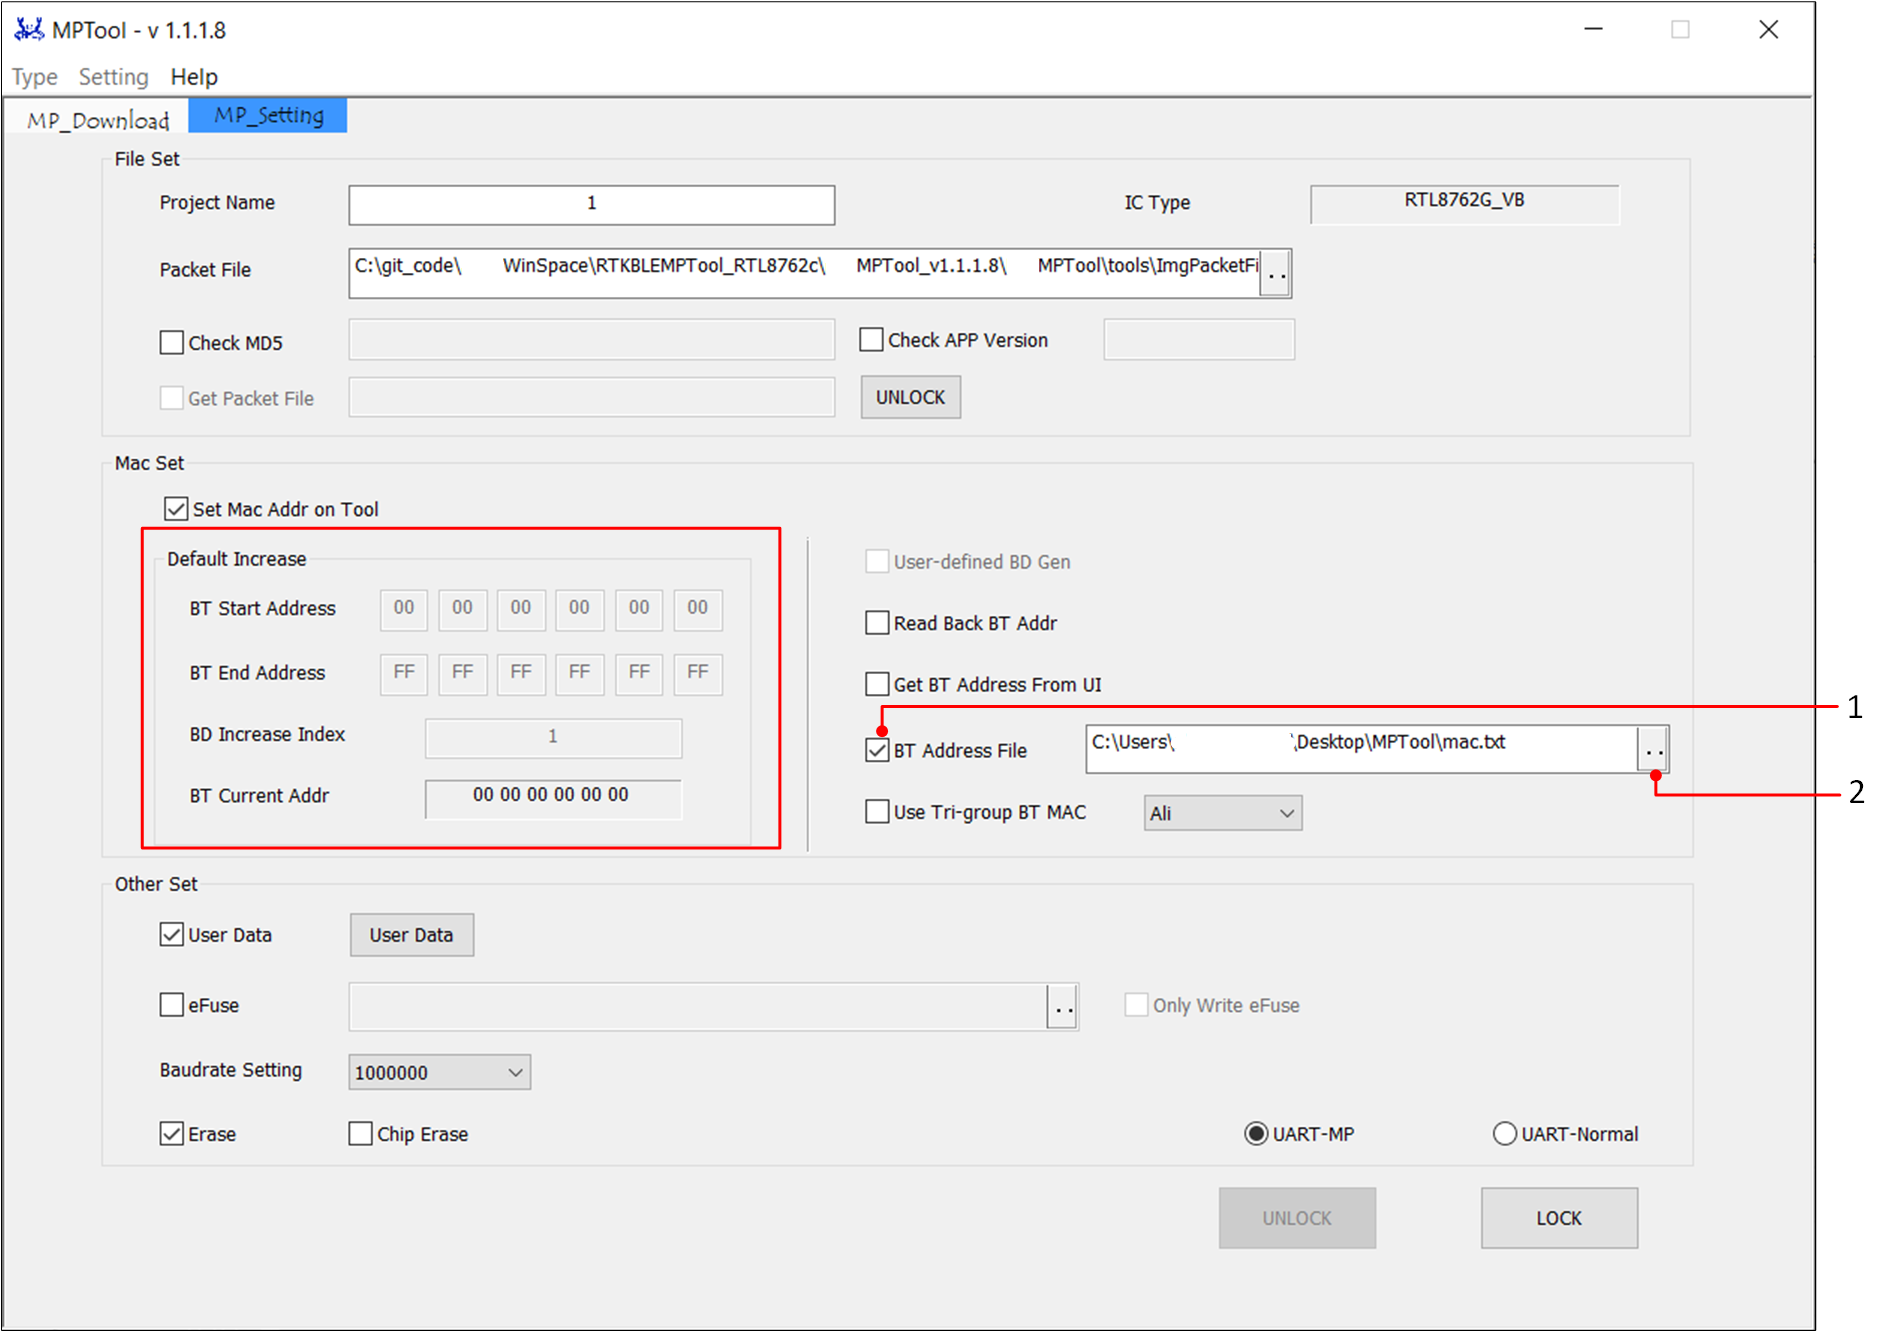Viewport: 1885px width, 1332px height.
Task: Click into the Project Name input field
Action: coord(591,204)
